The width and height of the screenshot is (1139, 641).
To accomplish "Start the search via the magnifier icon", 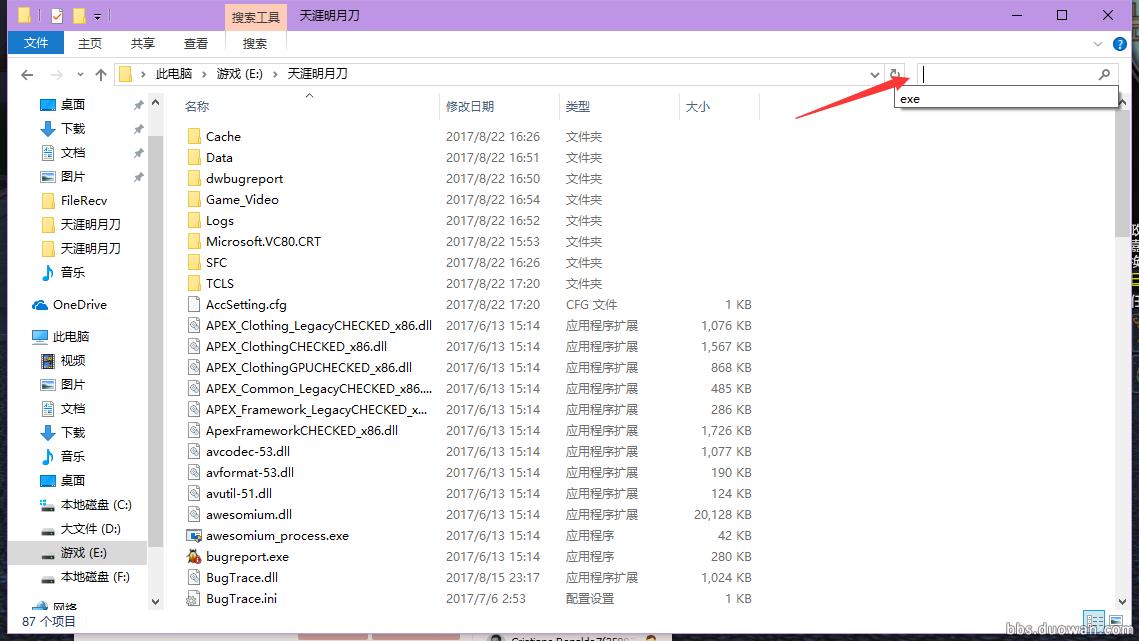I will tap(1103, 74).
